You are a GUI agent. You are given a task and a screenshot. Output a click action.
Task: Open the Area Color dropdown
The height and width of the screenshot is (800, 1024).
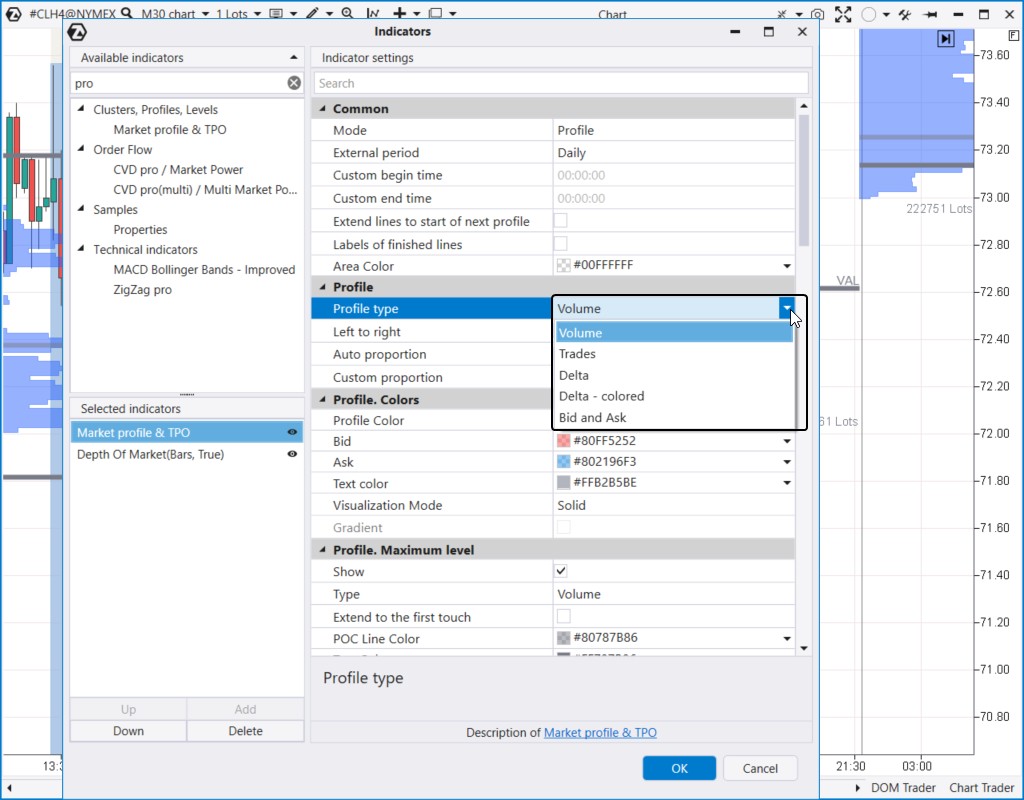[787, 266]
